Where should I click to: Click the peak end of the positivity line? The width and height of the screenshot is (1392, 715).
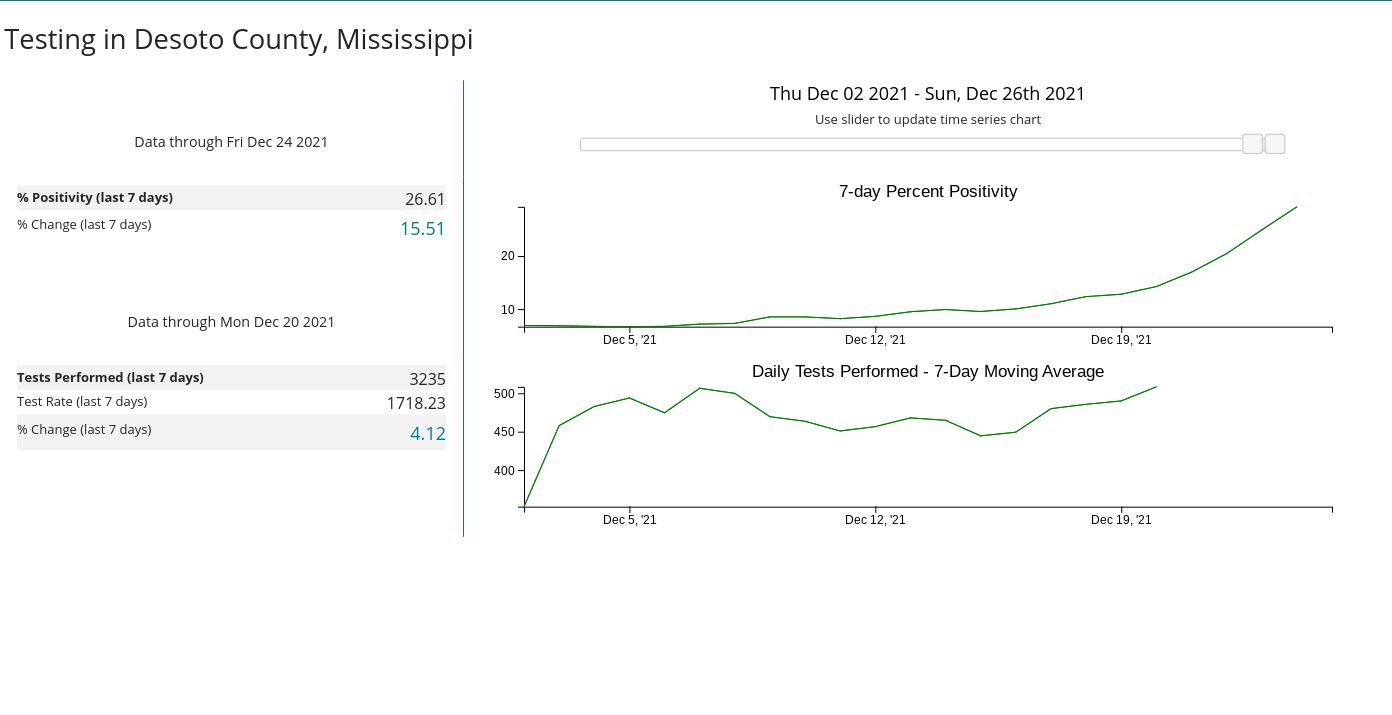(1297, 207)
